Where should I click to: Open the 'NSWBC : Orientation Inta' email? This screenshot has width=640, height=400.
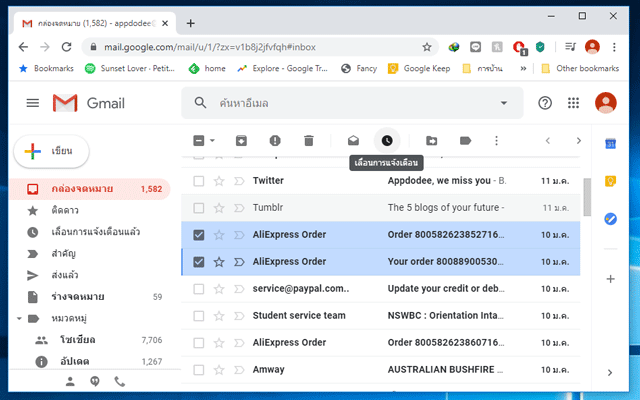point(380,316)
